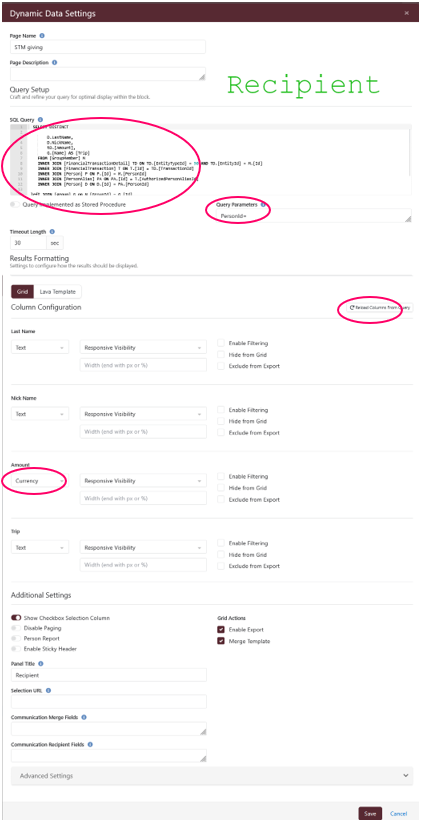Uncheck the Merge Template checkbox
The height and width of the screenshot is (820, 423).
pos(222,641)
